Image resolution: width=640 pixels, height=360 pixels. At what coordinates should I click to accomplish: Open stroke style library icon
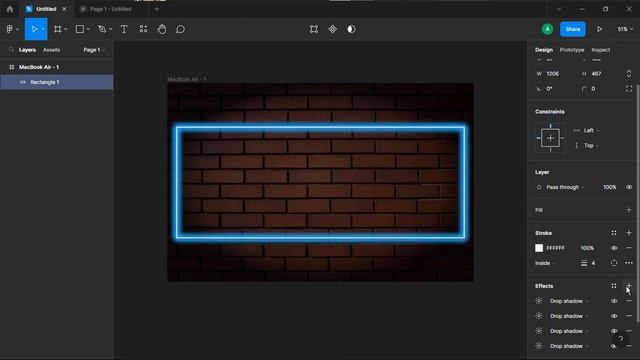613,233
